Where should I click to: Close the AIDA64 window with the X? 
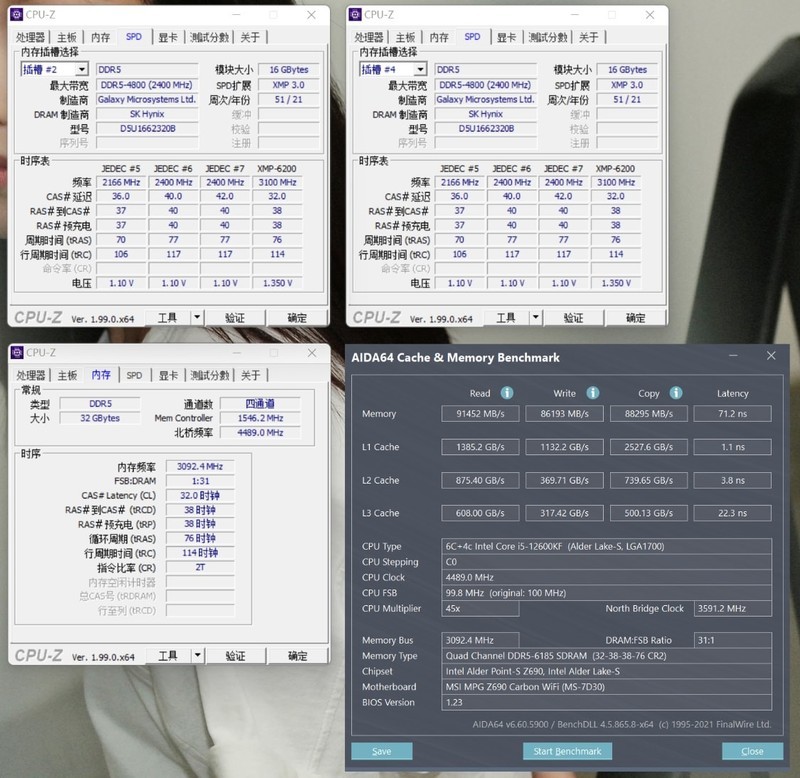[771, 356]
